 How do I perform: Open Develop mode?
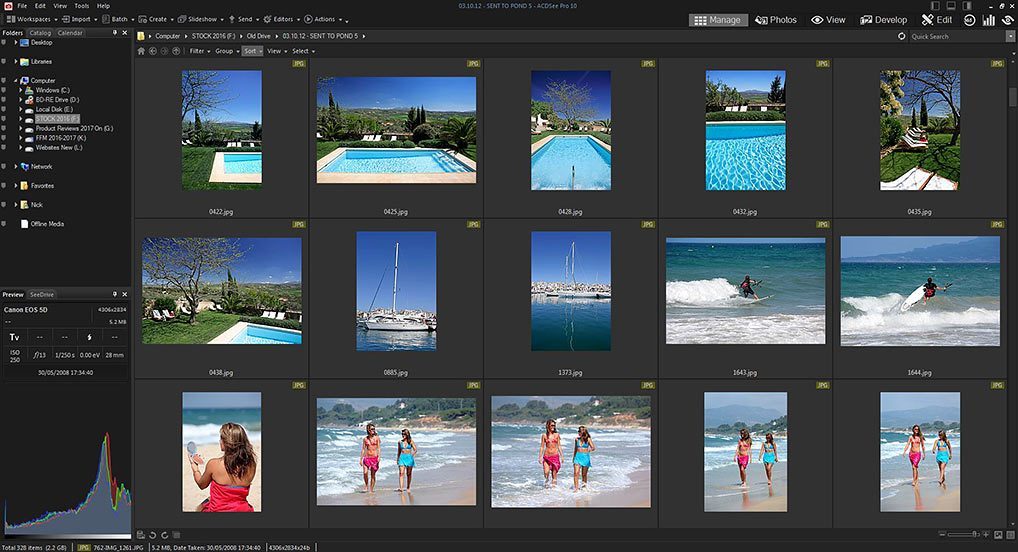click(883, 20)
